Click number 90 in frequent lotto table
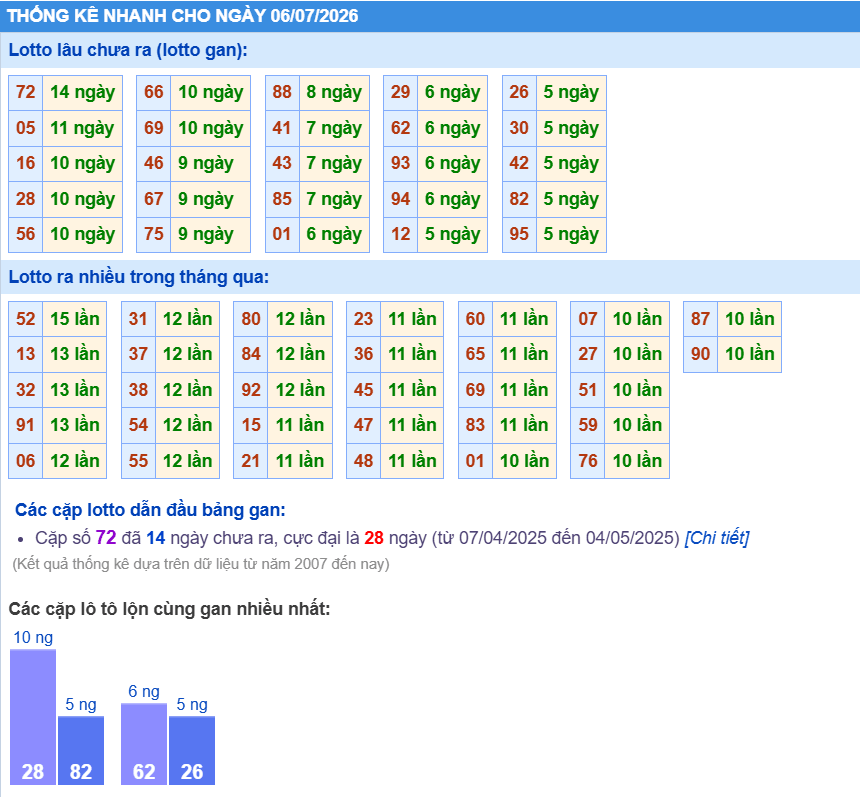Viewport: 860px width, 797px height. pyautogui.click(x=700, y=354)
